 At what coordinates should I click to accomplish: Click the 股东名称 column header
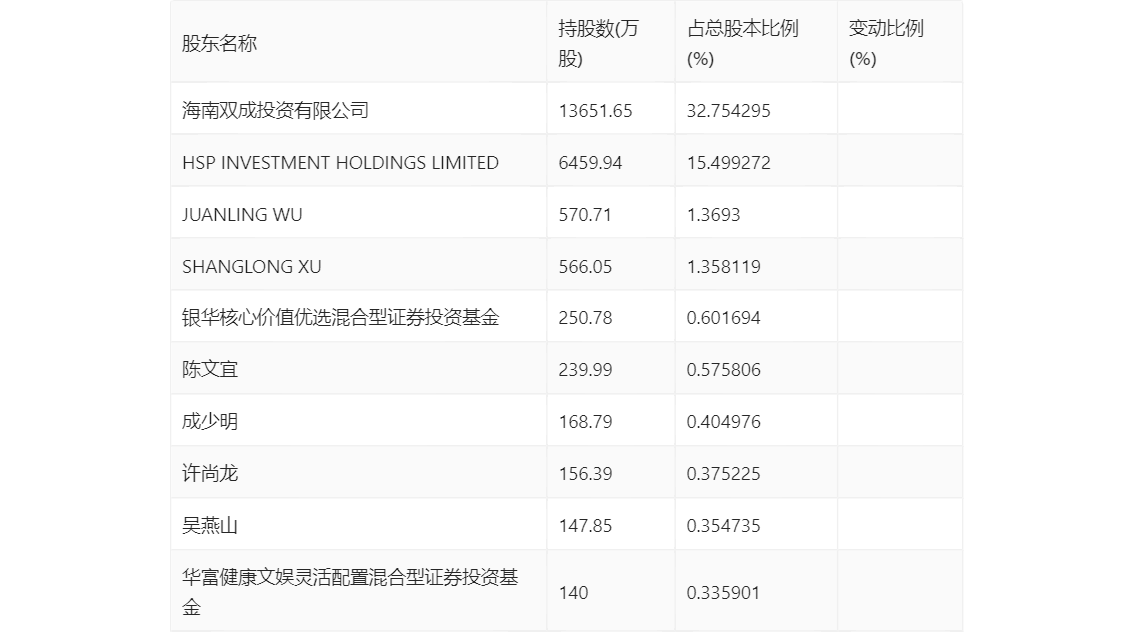[x=219, y=43]
